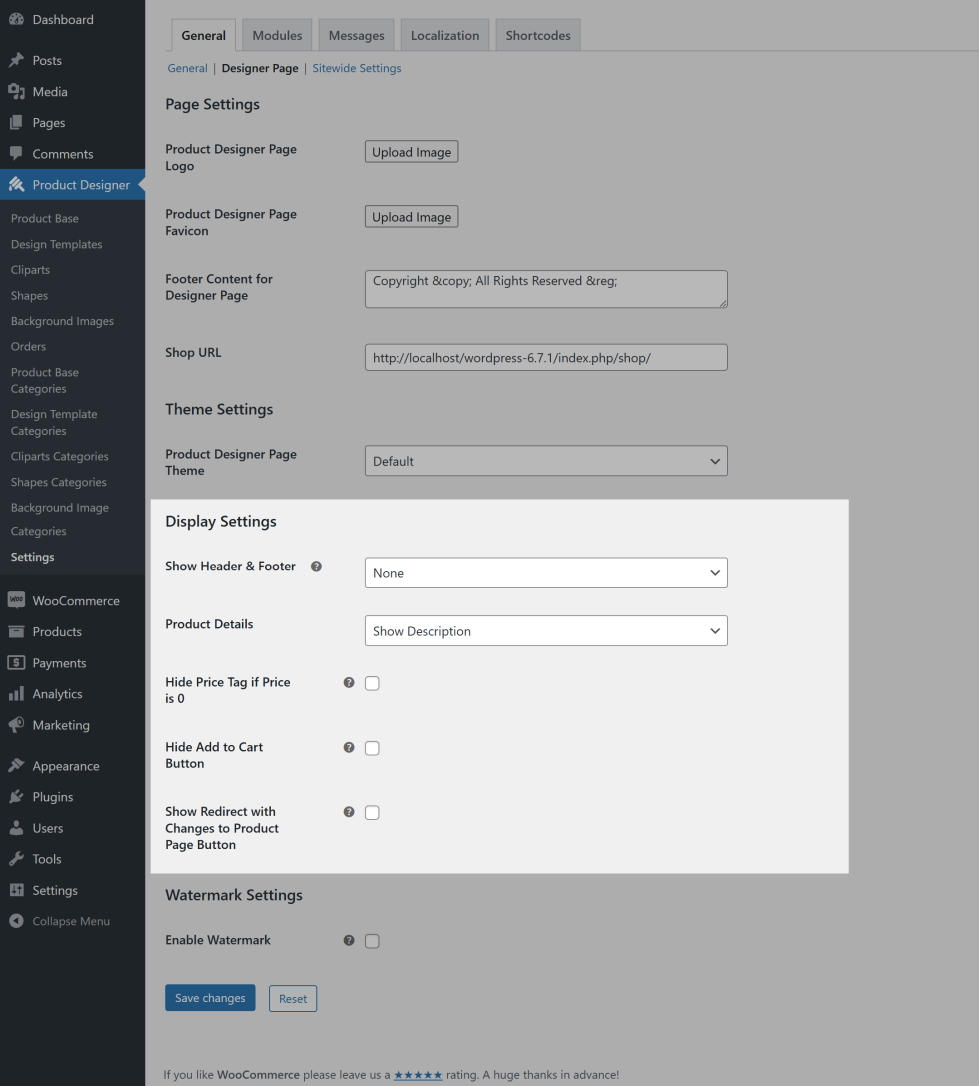Check the Hide Add to Cart Button box

372,748
